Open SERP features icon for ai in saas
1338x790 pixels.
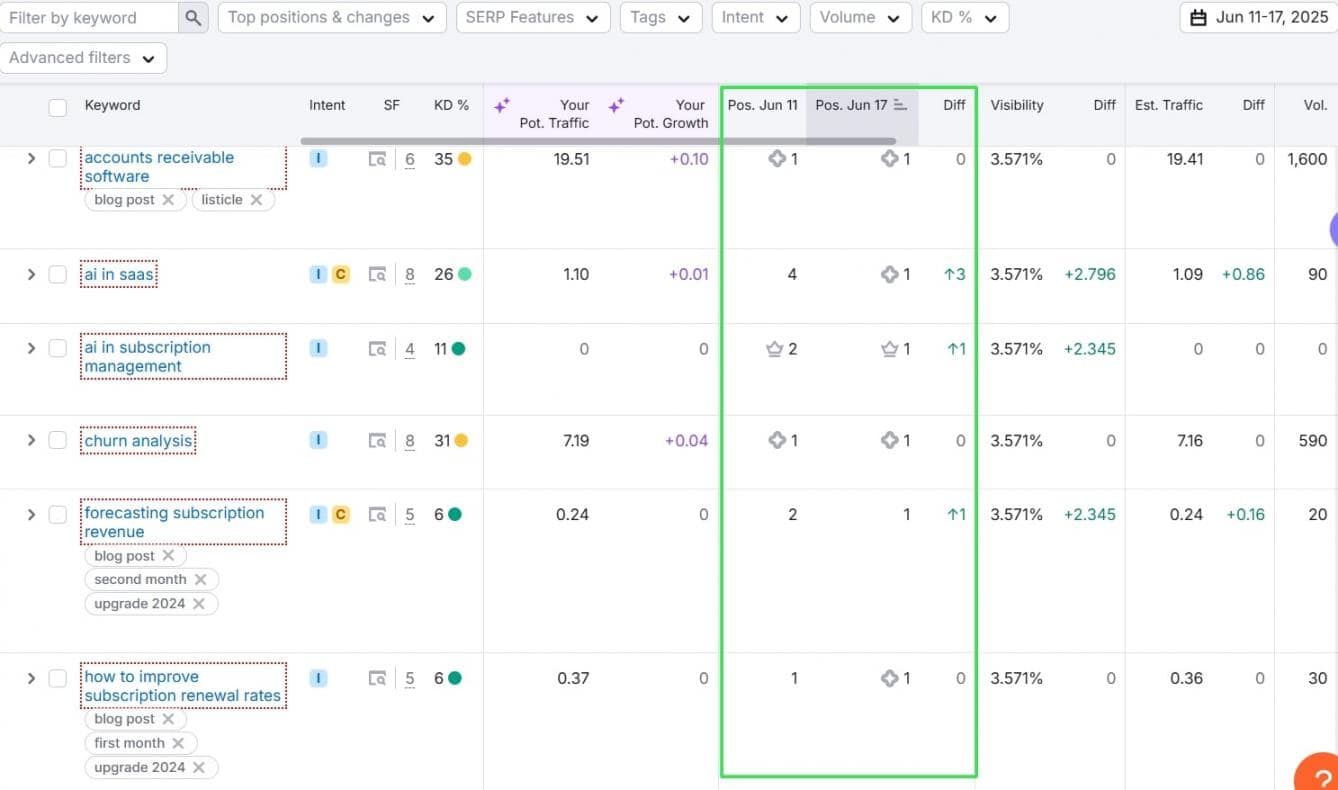(x=377, y=274)
